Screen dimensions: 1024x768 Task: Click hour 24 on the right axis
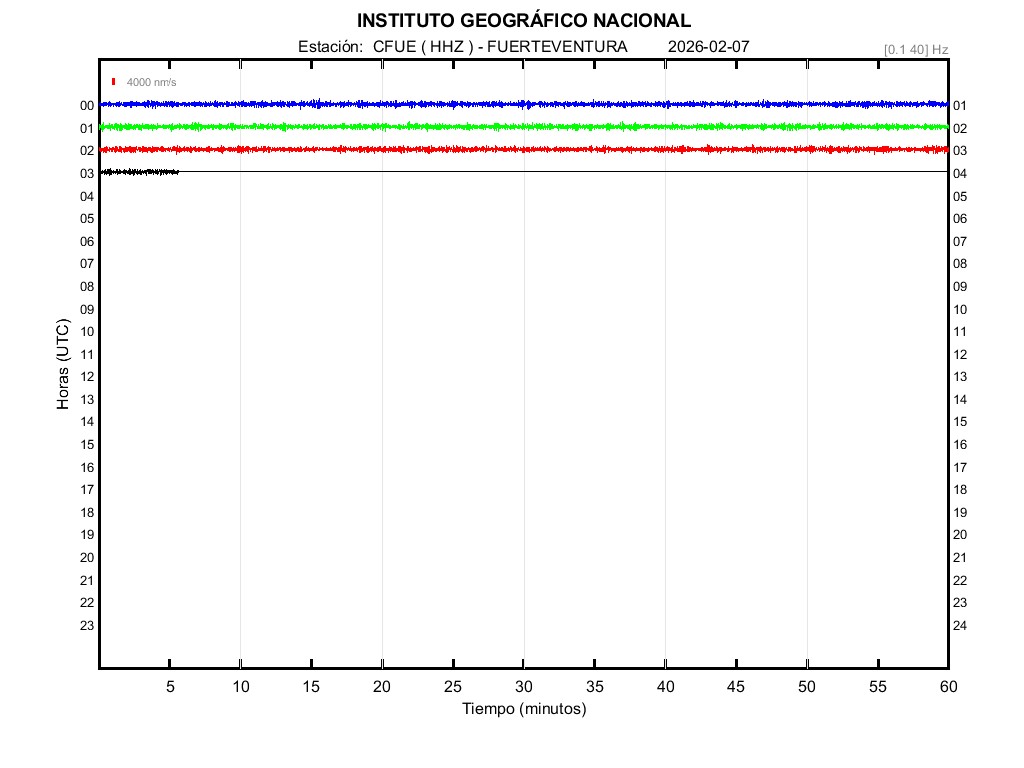pos(960,626)
